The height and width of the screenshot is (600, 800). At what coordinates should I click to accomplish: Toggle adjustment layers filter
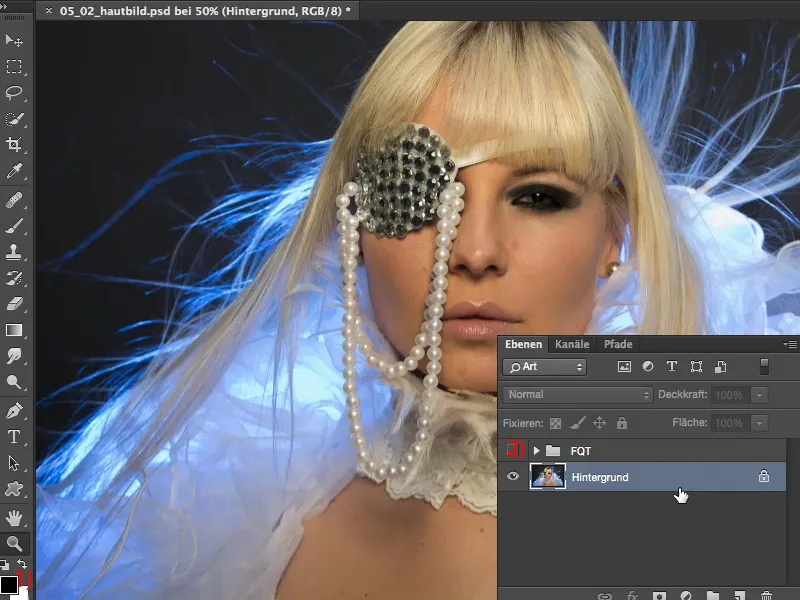tap(648, 366)
